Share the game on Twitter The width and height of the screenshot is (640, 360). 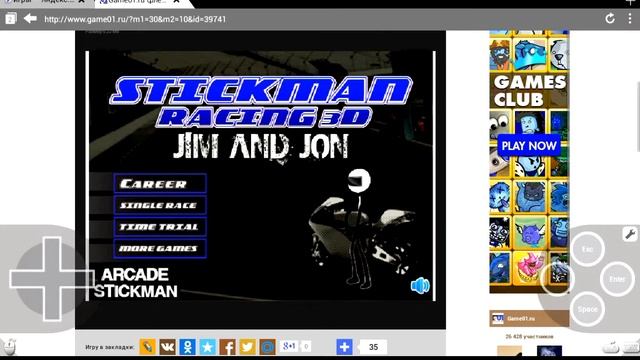pos(247,347)
